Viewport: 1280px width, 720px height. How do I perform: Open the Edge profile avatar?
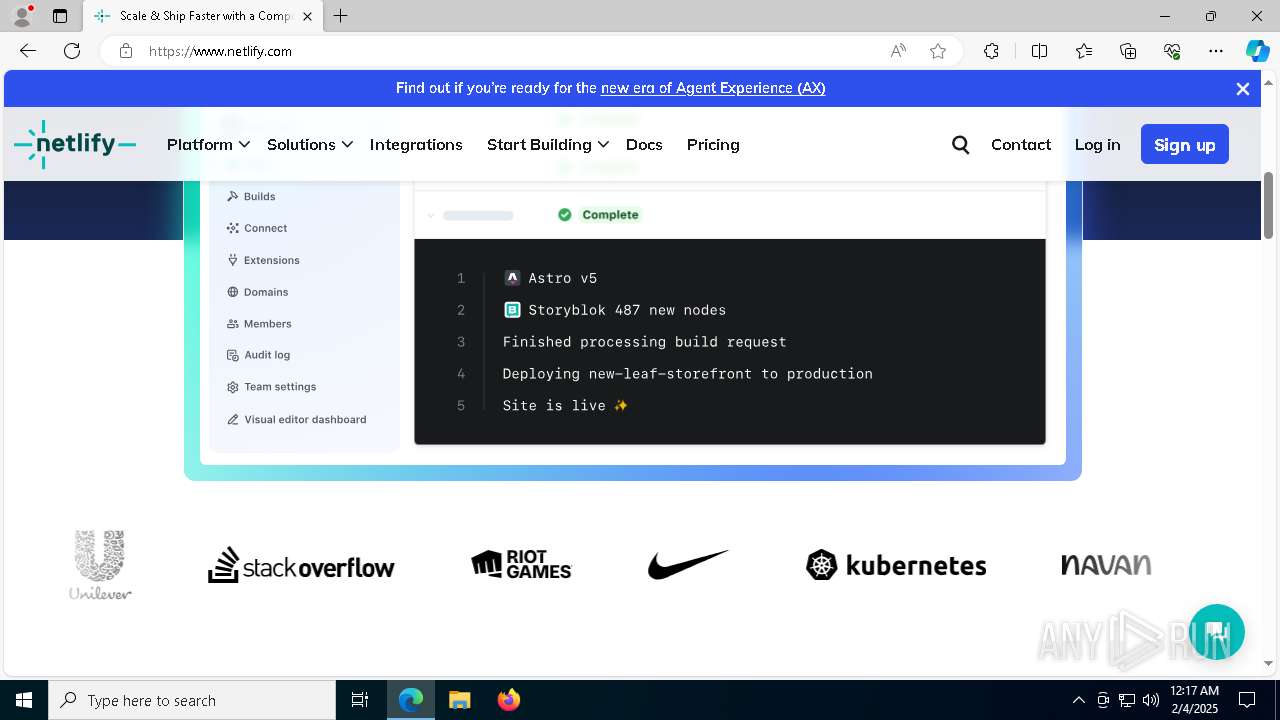[22, 16]
